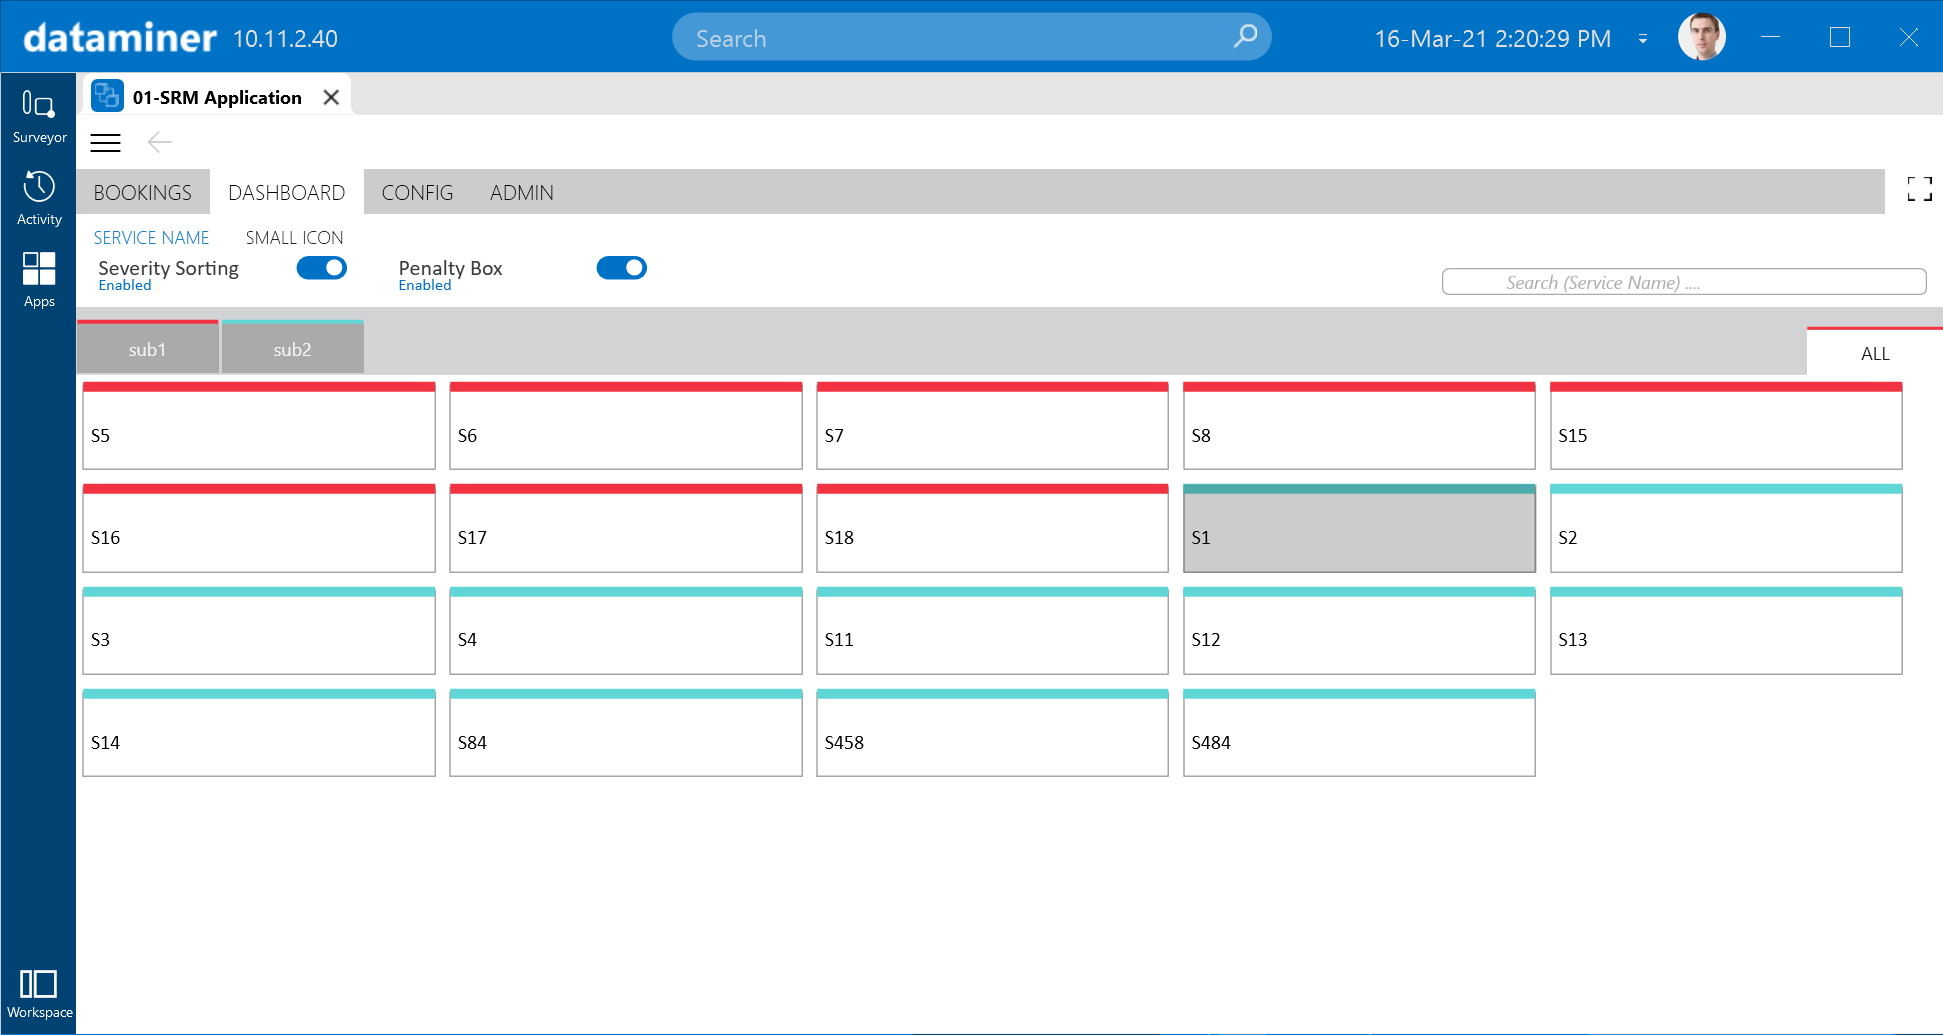
Task: Open the time settings caret beside the clock
Action: coord(1643,38)
